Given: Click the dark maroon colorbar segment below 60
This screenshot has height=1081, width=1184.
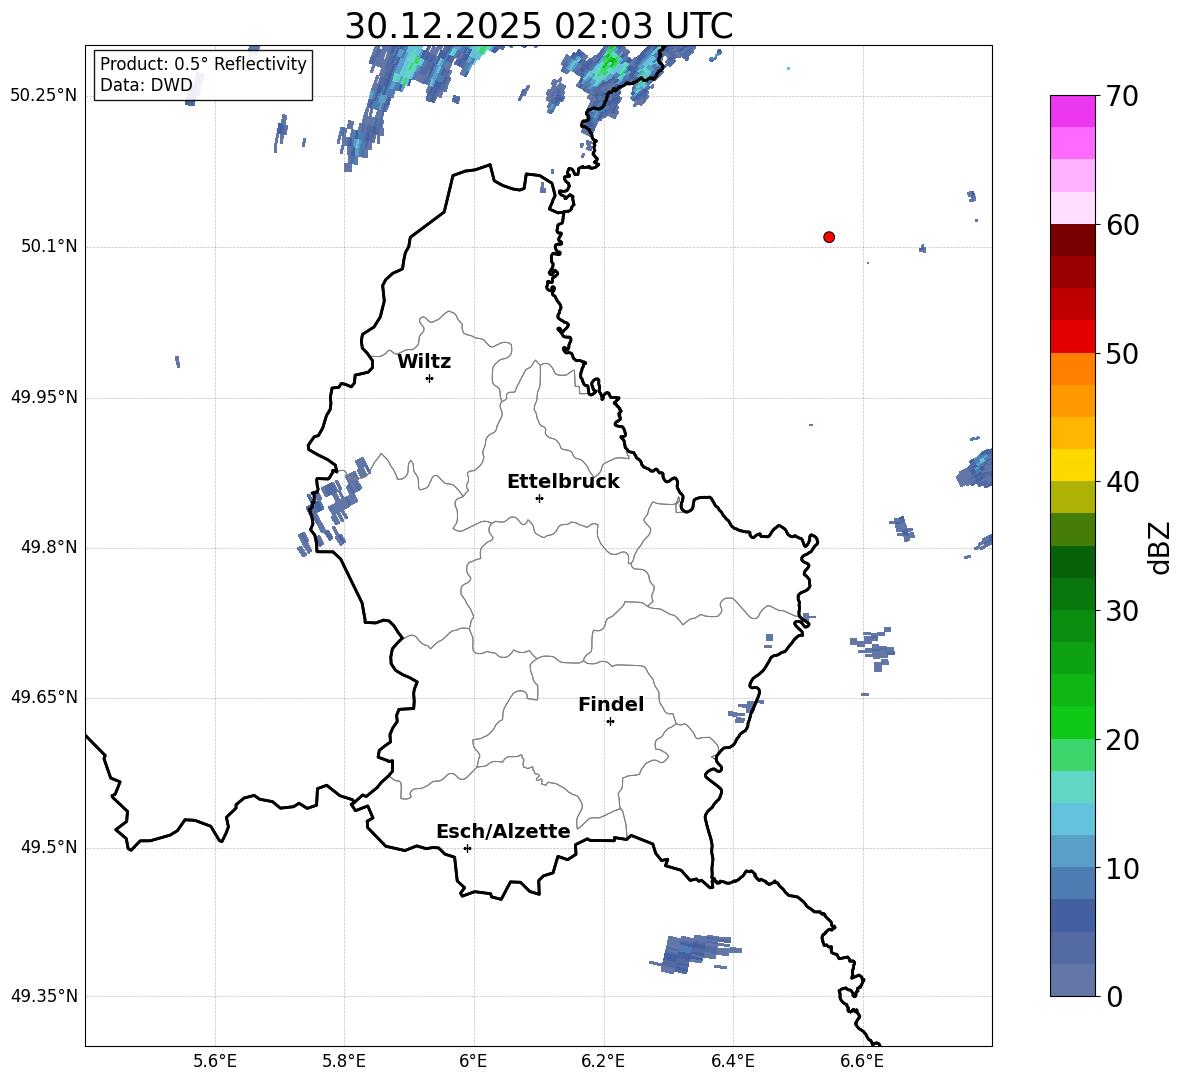Looking at the screenshot, I should point(1072,240).
